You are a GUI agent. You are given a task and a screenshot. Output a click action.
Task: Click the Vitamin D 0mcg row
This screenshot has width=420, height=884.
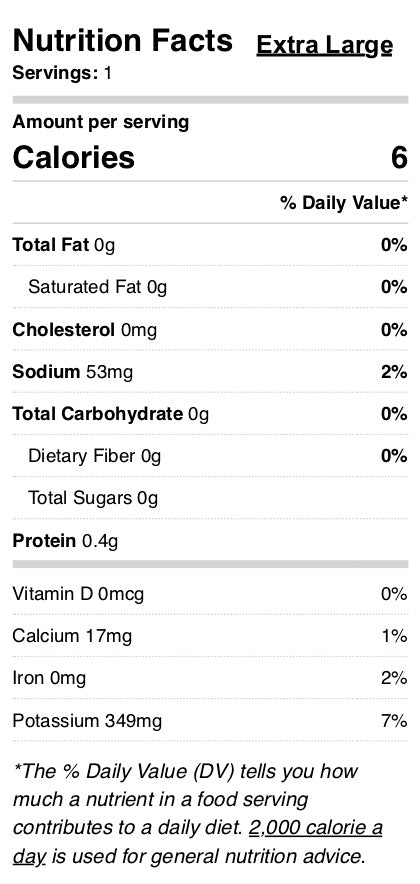(x=210, y=594)
